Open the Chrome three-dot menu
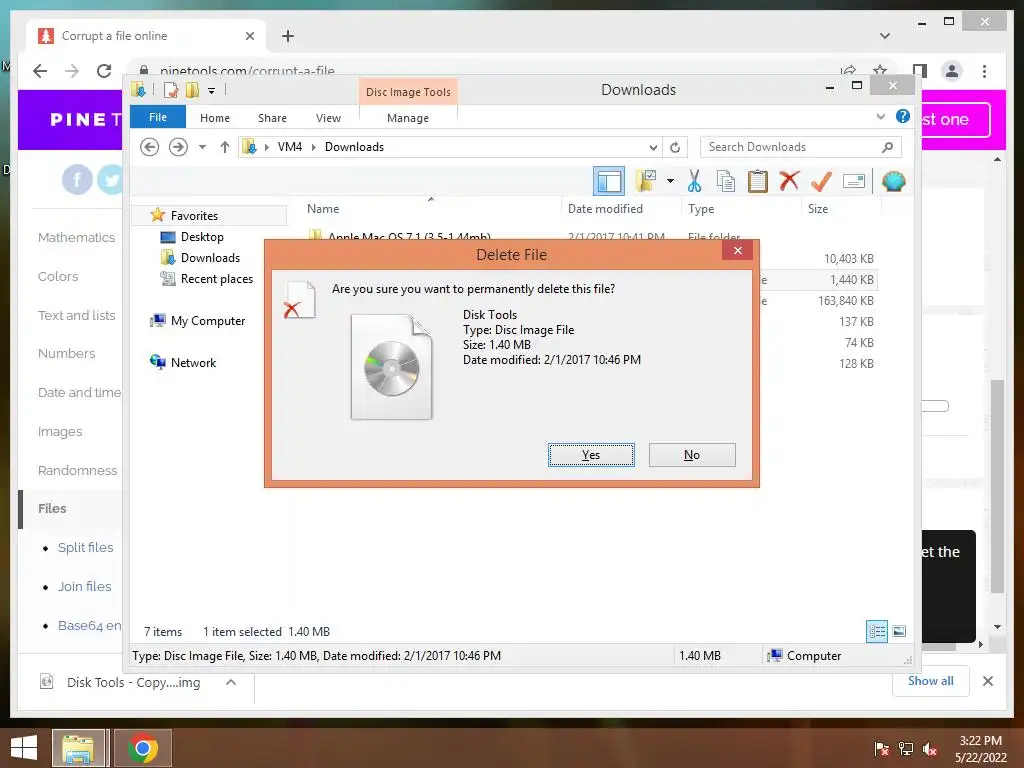Image resolution: width=1024 pixels, height=768 pixels. coord(984,71)
